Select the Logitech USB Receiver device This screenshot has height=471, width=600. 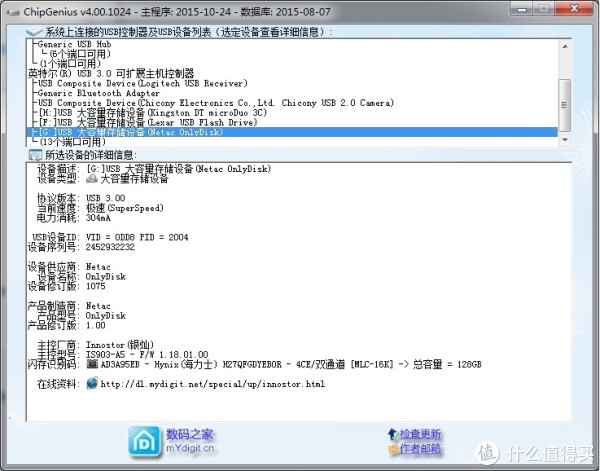coord(143,83)
